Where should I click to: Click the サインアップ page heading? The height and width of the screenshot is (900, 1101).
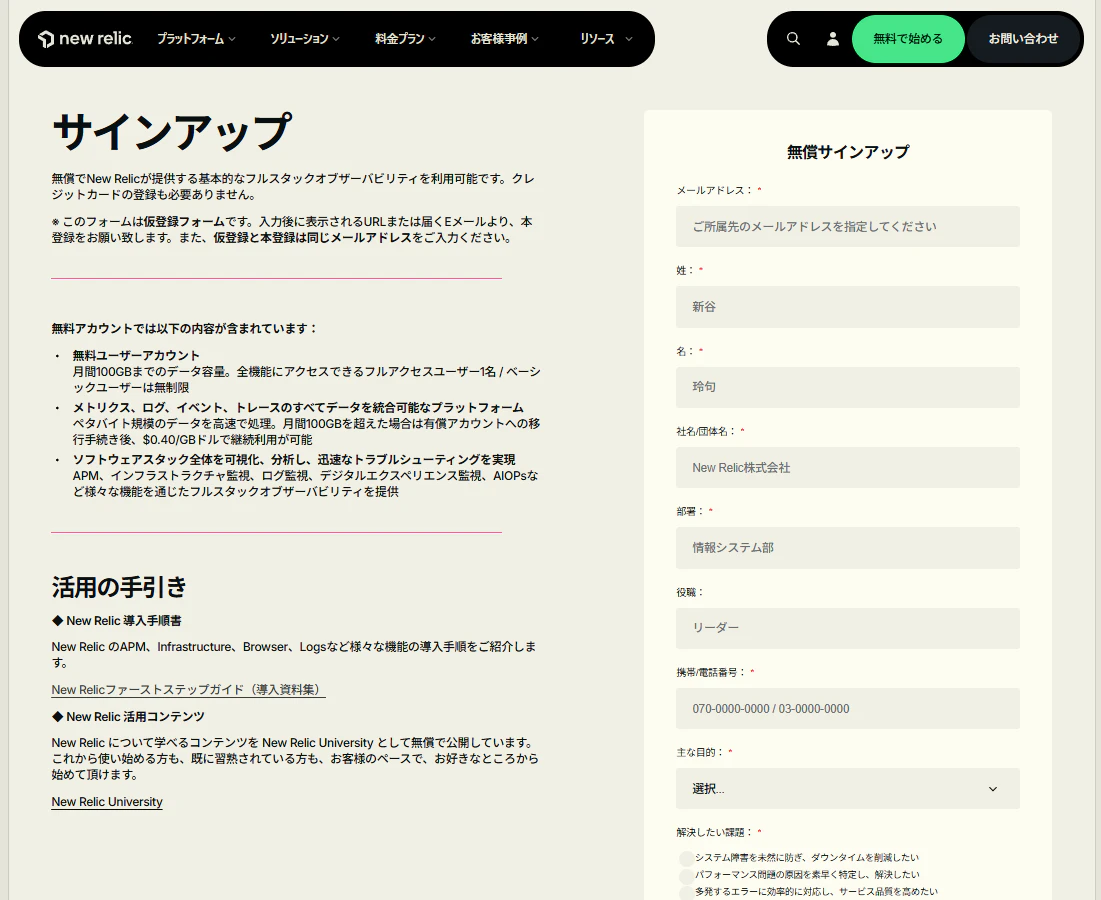coord(172,132)
